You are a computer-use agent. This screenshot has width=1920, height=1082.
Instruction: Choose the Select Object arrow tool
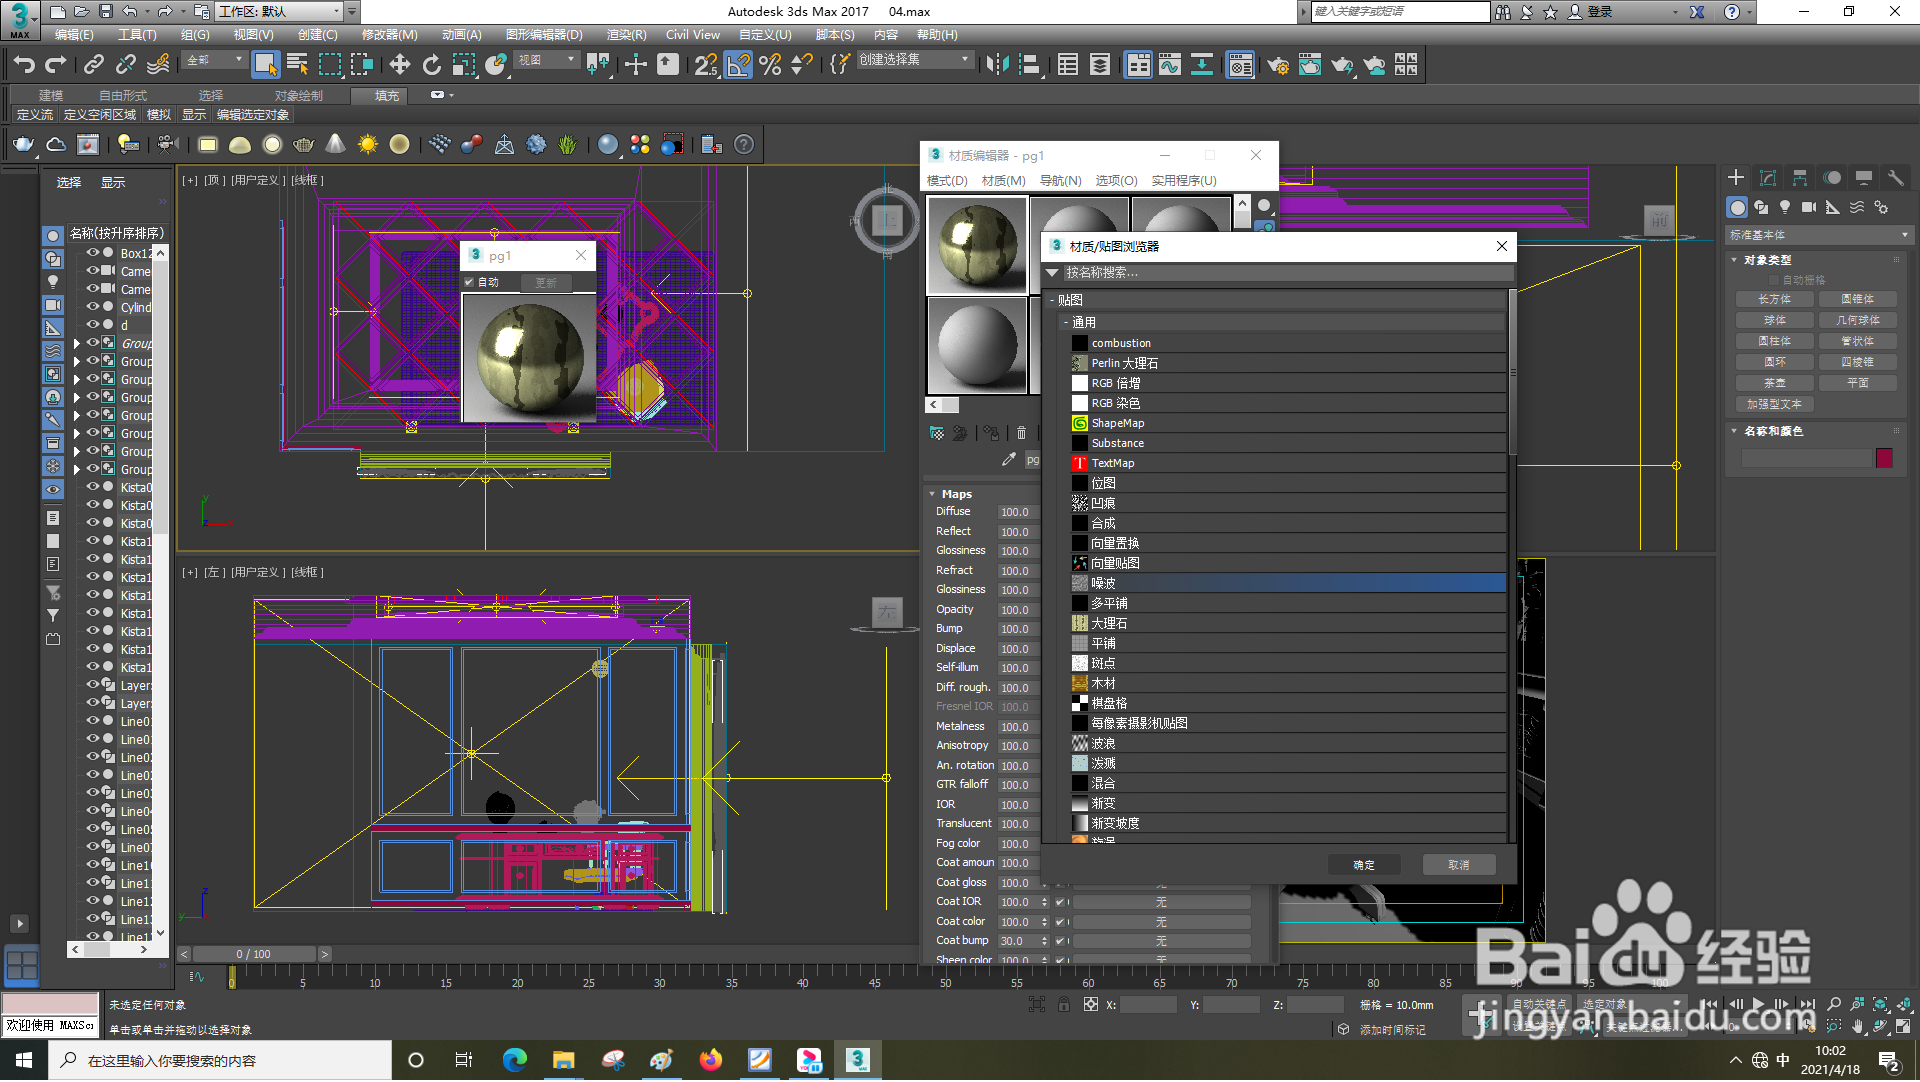click(265, 65)
